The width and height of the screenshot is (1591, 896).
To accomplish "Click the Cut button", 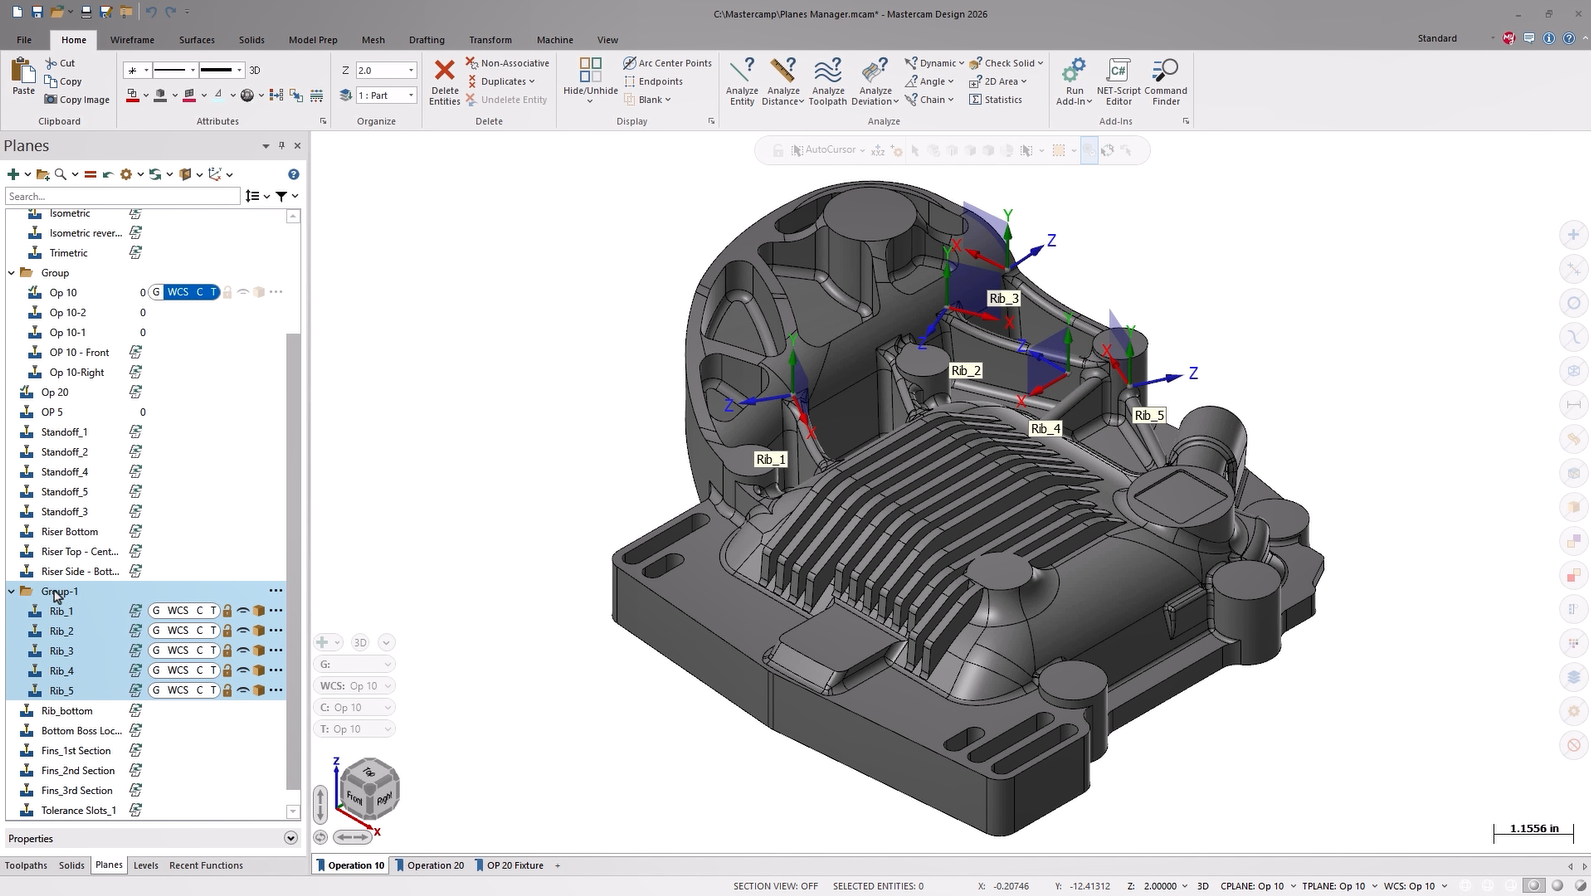I will pos(60,63).
